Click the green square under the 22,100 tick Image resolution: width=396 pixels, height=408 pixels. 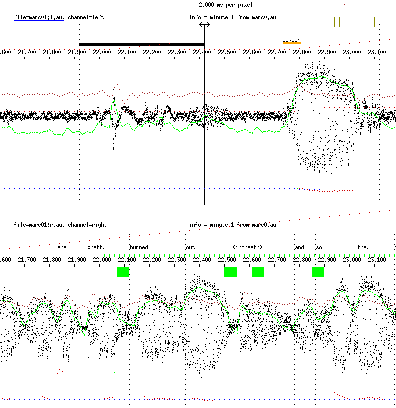(123, 272)
